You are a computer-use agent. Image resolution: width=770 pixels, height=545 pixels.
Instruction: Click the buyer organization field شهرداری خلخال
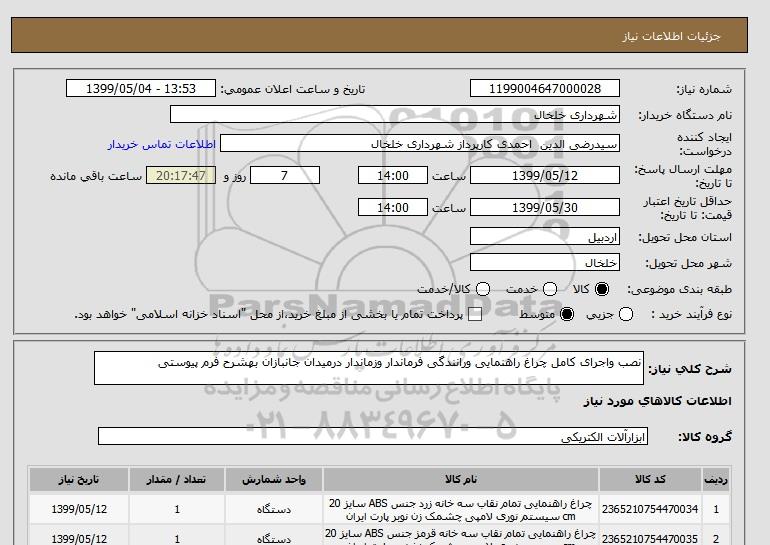point(395,114)
